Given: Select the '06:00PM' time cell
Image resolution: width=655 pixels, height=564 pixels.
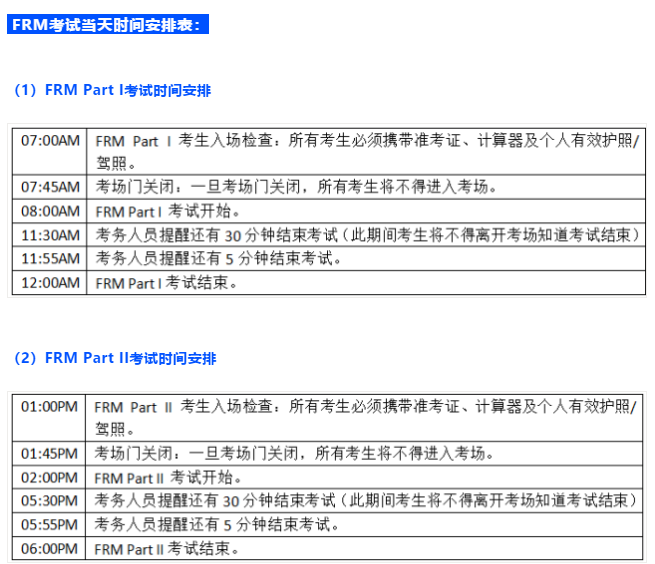Looking at the screenshot, I should point(49,549).
